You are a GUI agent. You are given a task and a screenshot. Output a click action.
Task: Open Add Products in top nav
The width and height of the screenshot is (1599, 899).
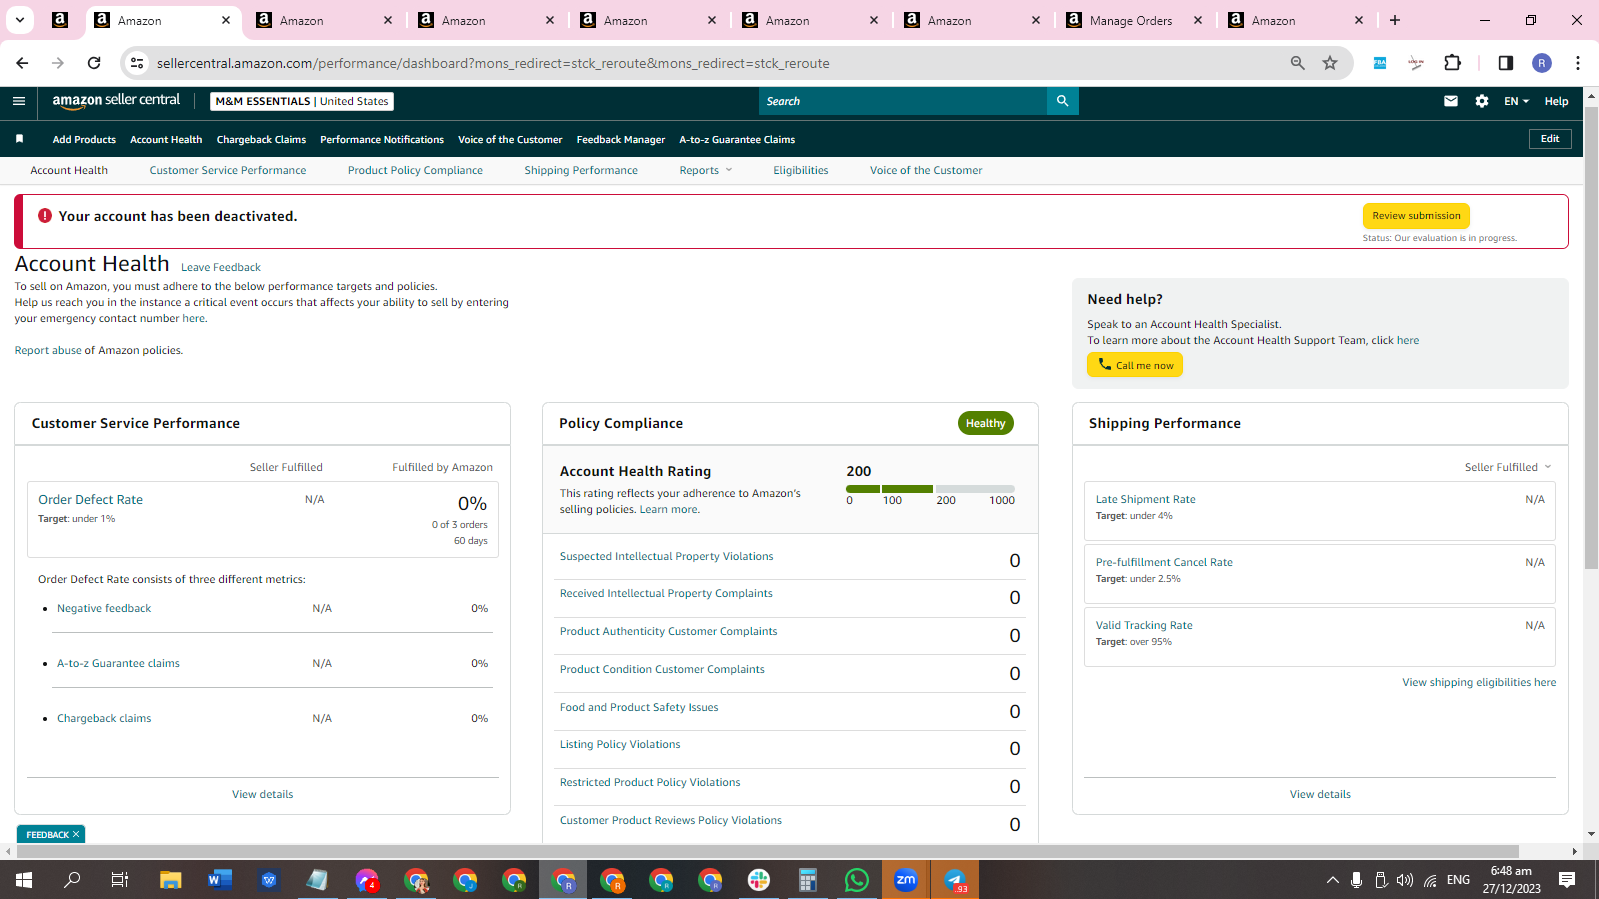pyautogui.click(x=84, y=139)
